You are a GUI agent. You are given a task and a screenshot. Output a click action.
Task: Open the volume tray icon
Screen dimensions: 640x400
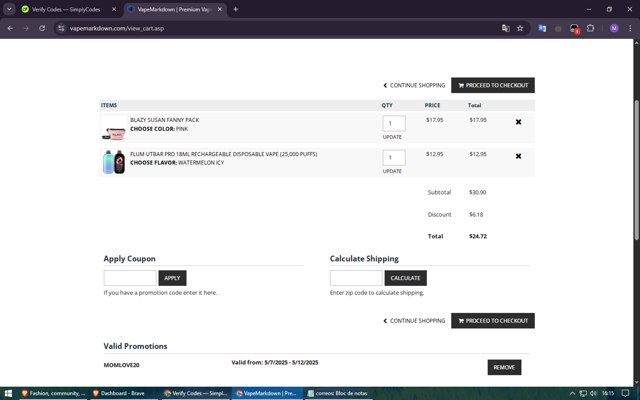[x=593, y=393]
